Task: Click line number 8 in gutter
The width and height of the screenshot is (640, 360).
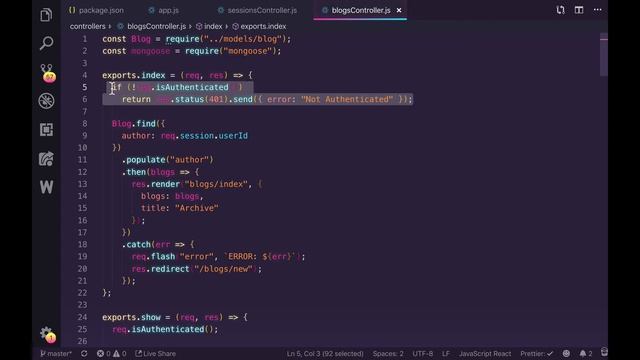Action: coord(84,123)
